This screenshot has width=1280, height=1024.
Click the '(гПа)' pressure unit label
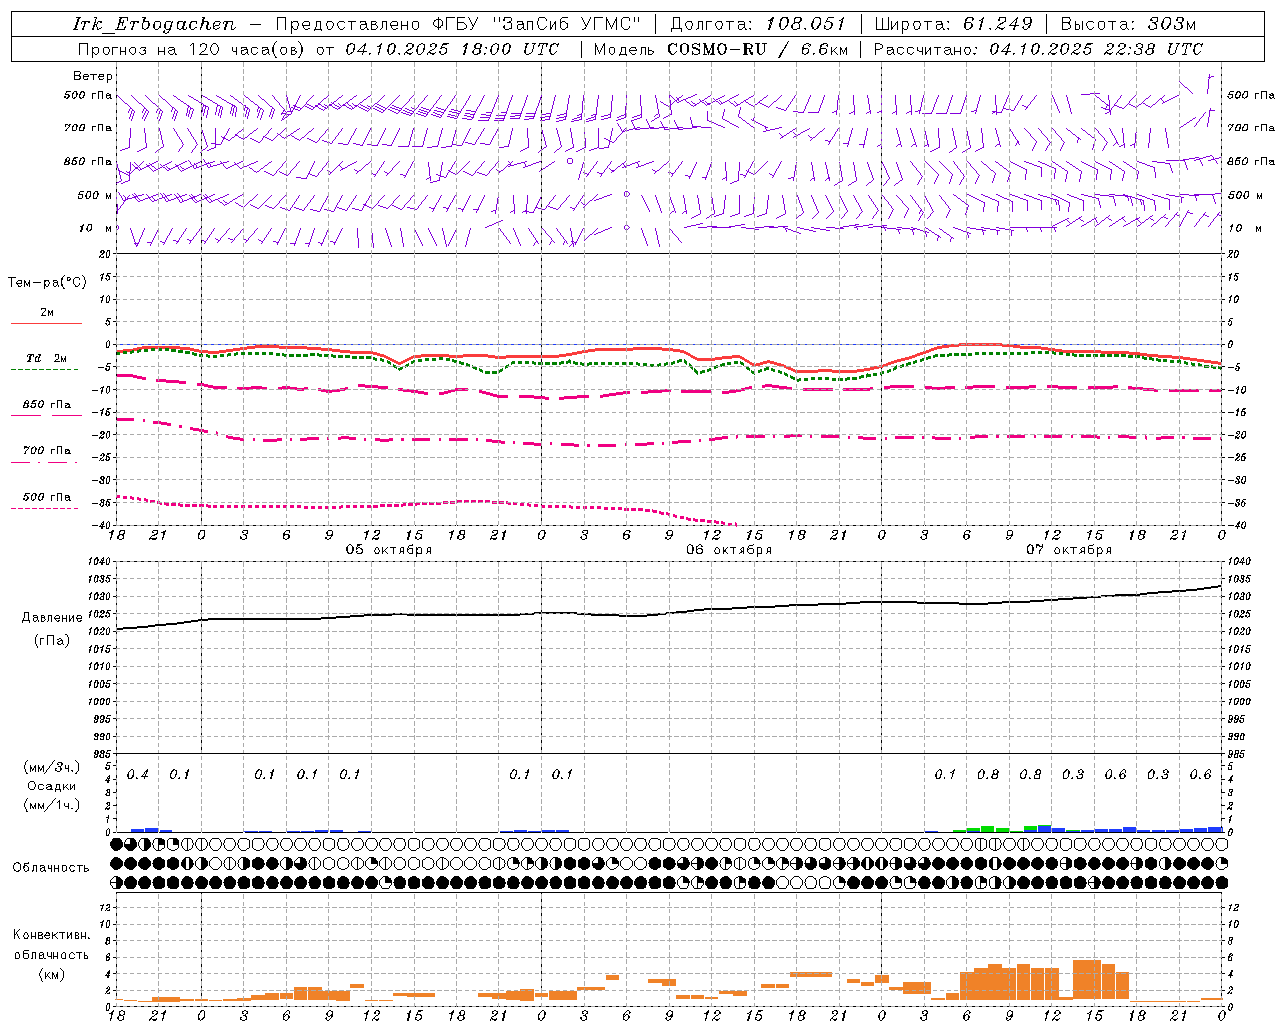(52, 640)
